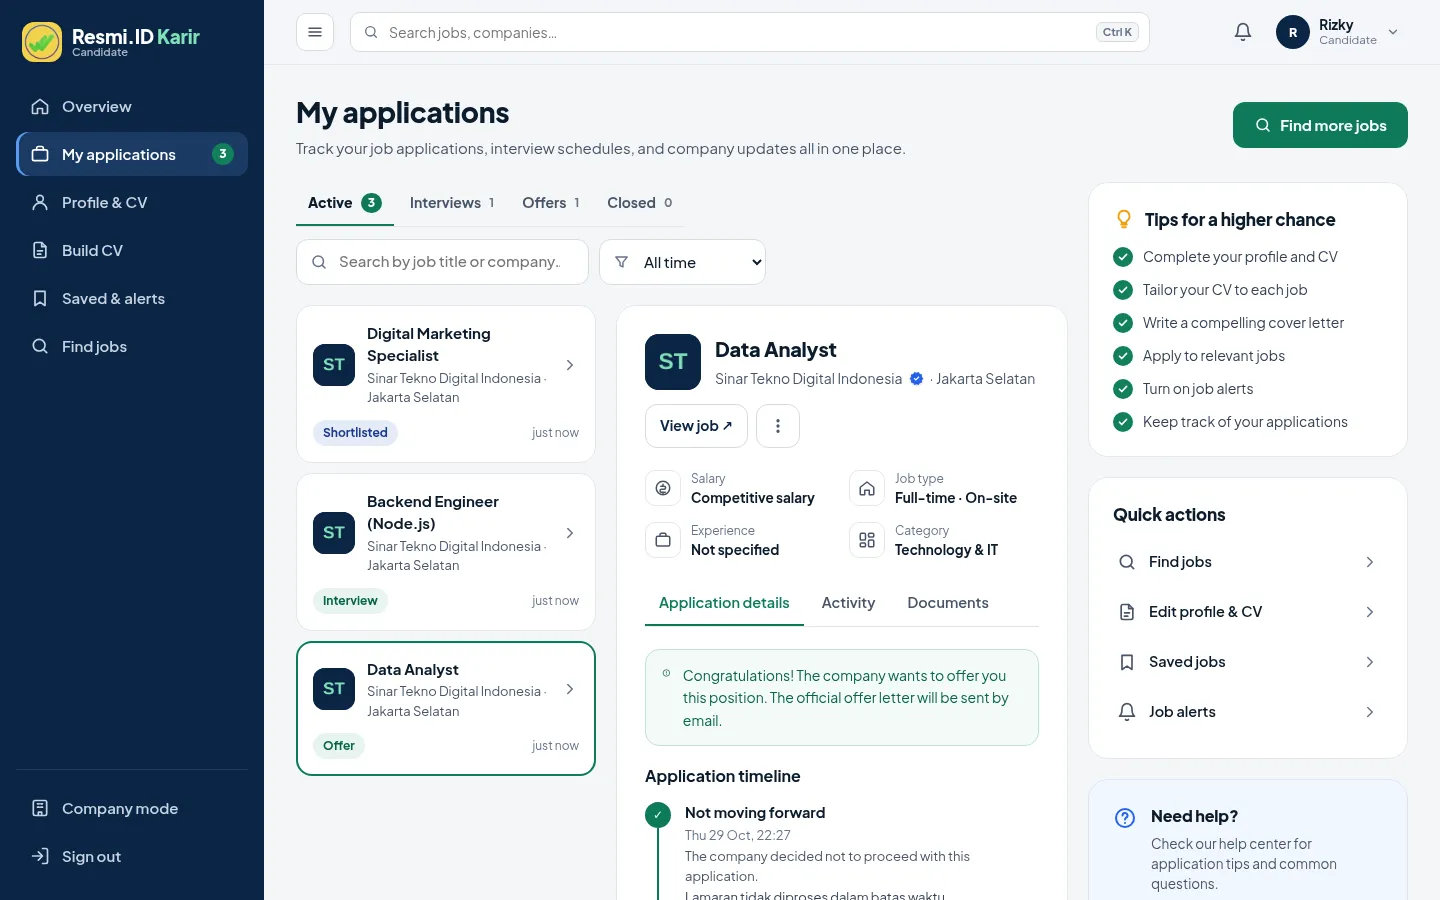Expand the Rizky account dropdown chevron
This screenshot has width=1440, height=900.
1393,32
